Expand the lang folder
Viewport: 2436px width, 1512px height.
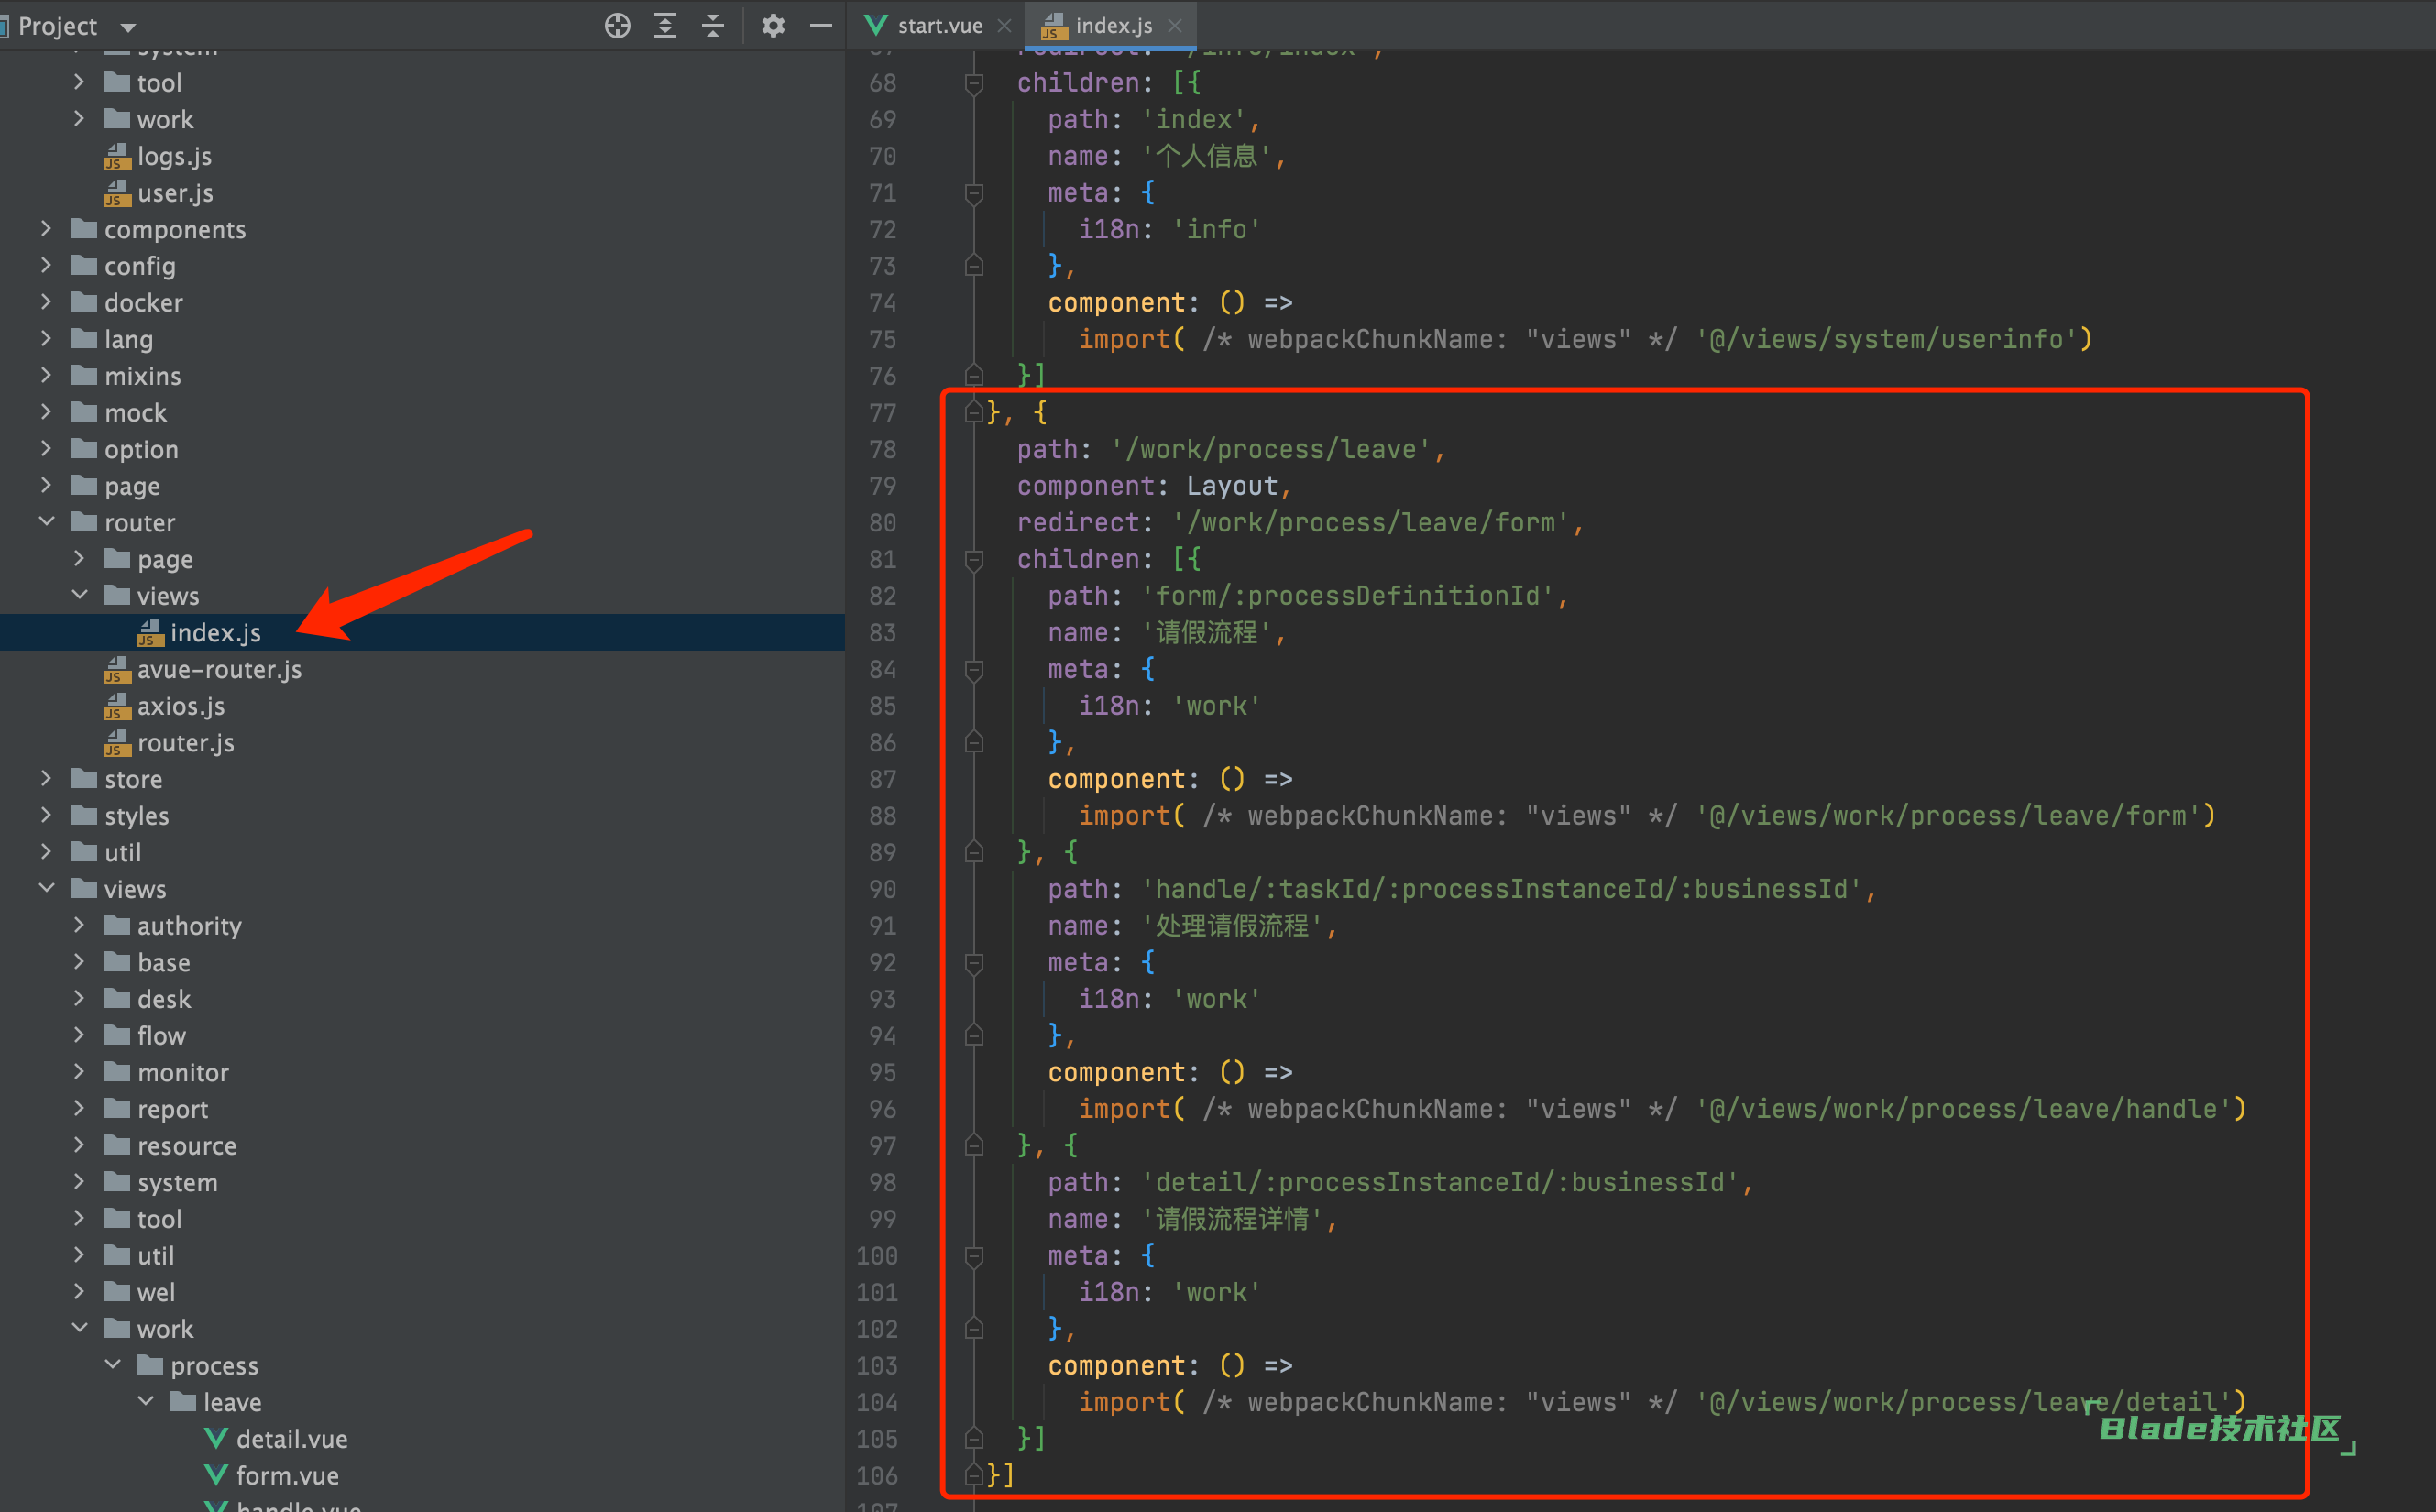46,339
